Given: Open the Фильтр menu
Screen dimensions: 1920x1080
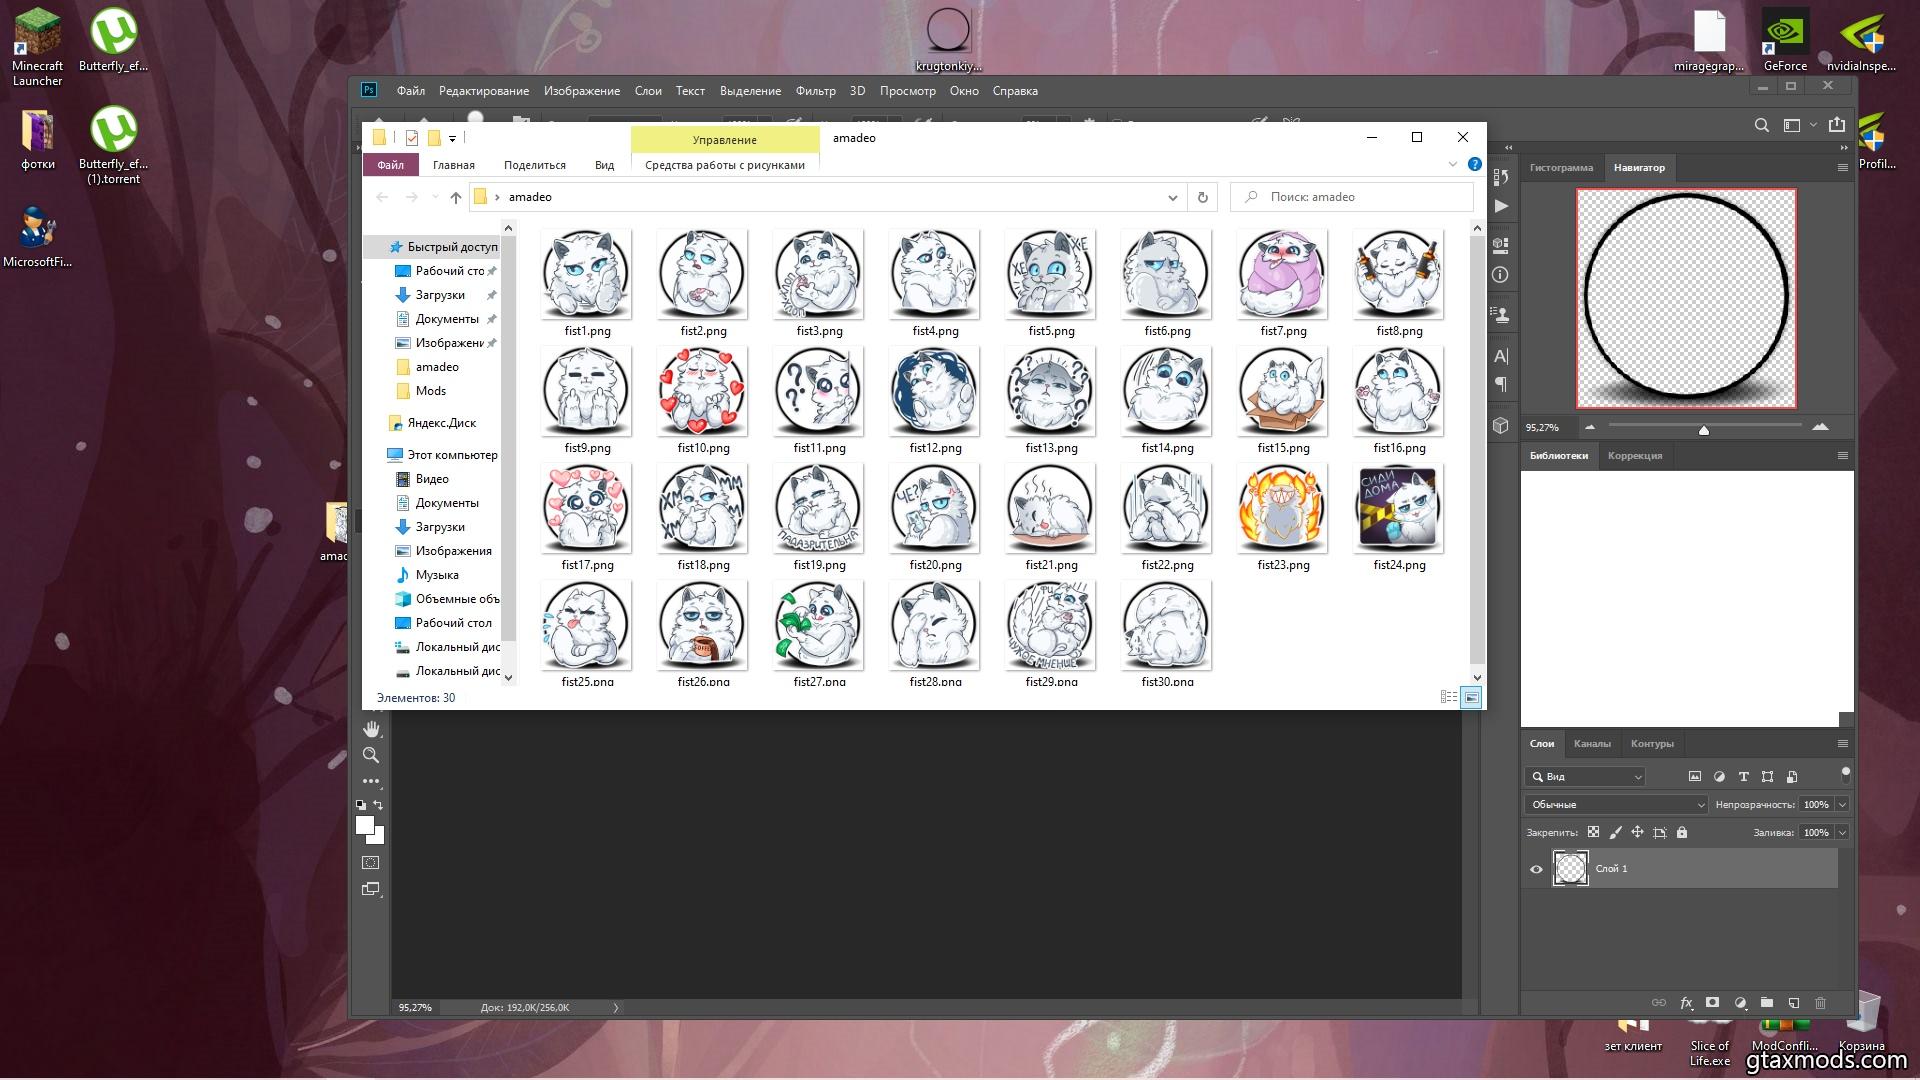Looking at the screenshot, I should (815, 91).
